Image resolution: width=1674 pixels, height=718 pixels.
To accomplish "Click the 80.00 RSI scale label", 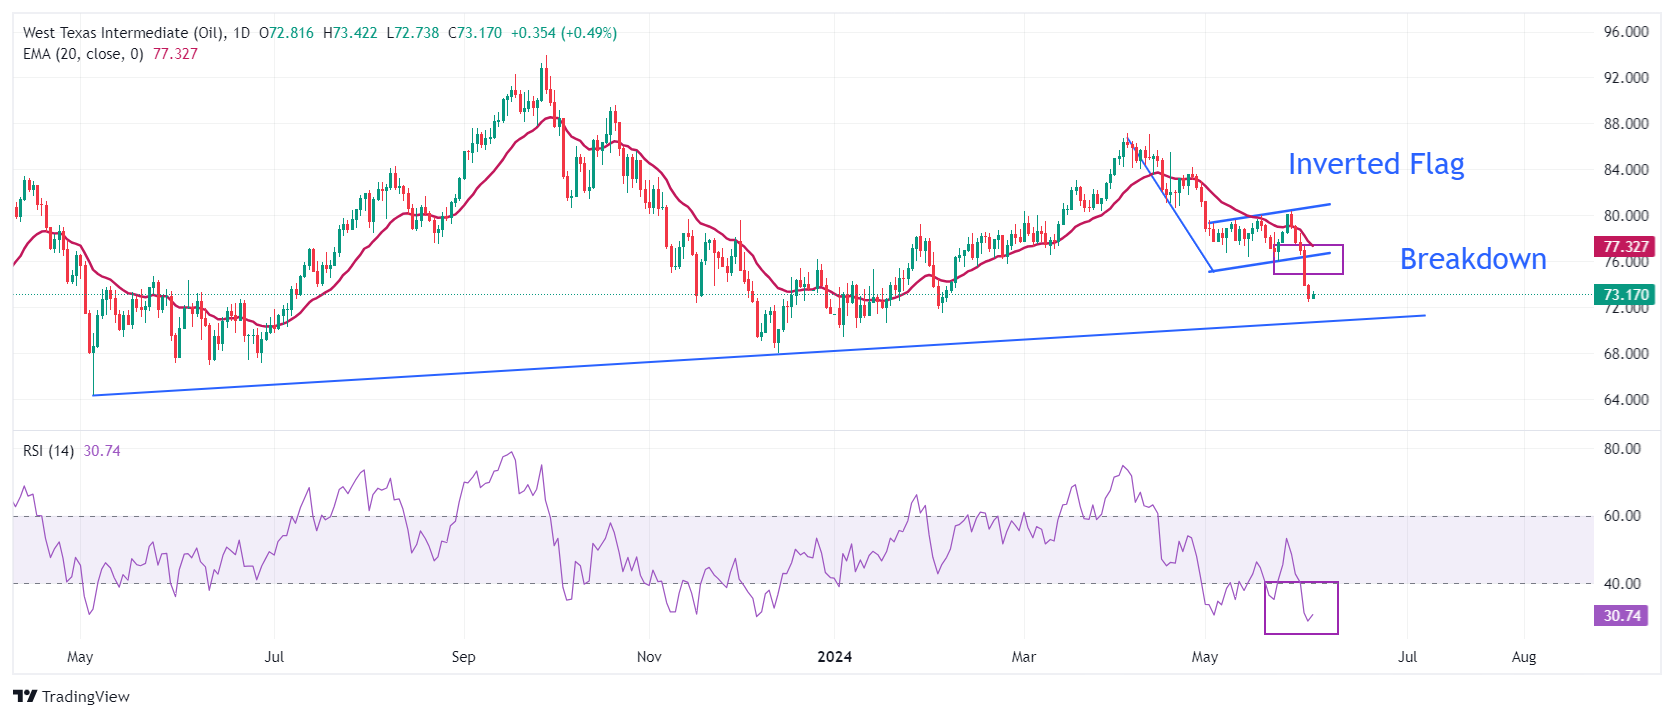I will click(1622, 449).
